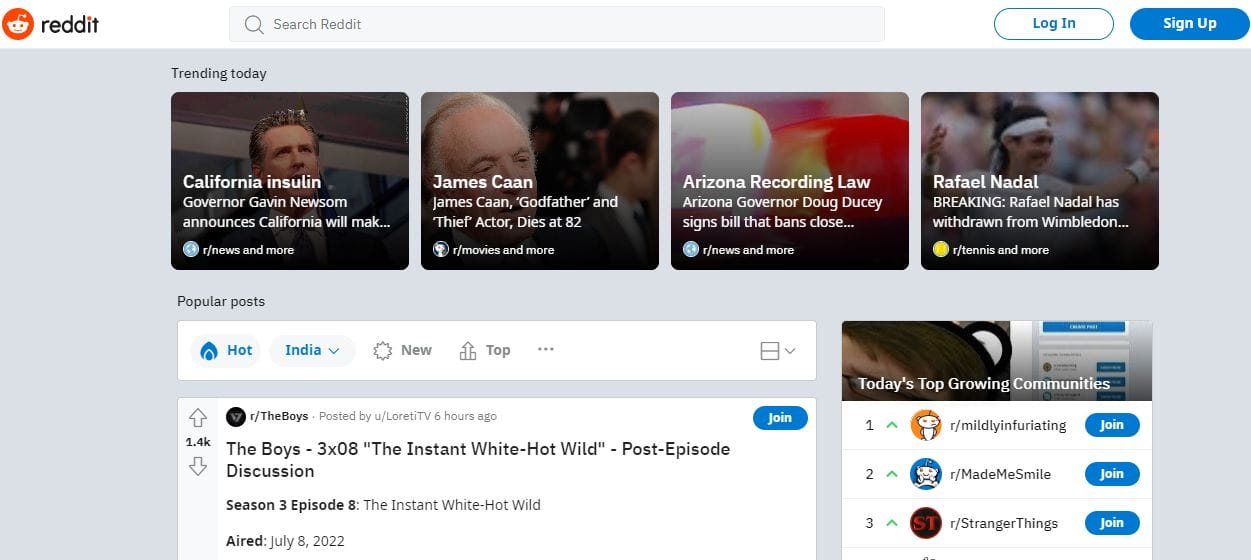Select the Top sort tab
This screenshot has height=560, width=1251.
484,351
